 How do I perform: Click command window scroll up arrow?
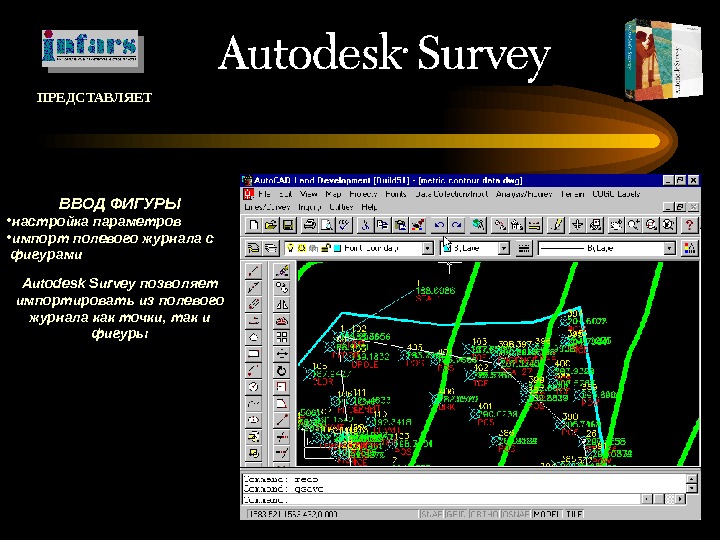(692, 479)
